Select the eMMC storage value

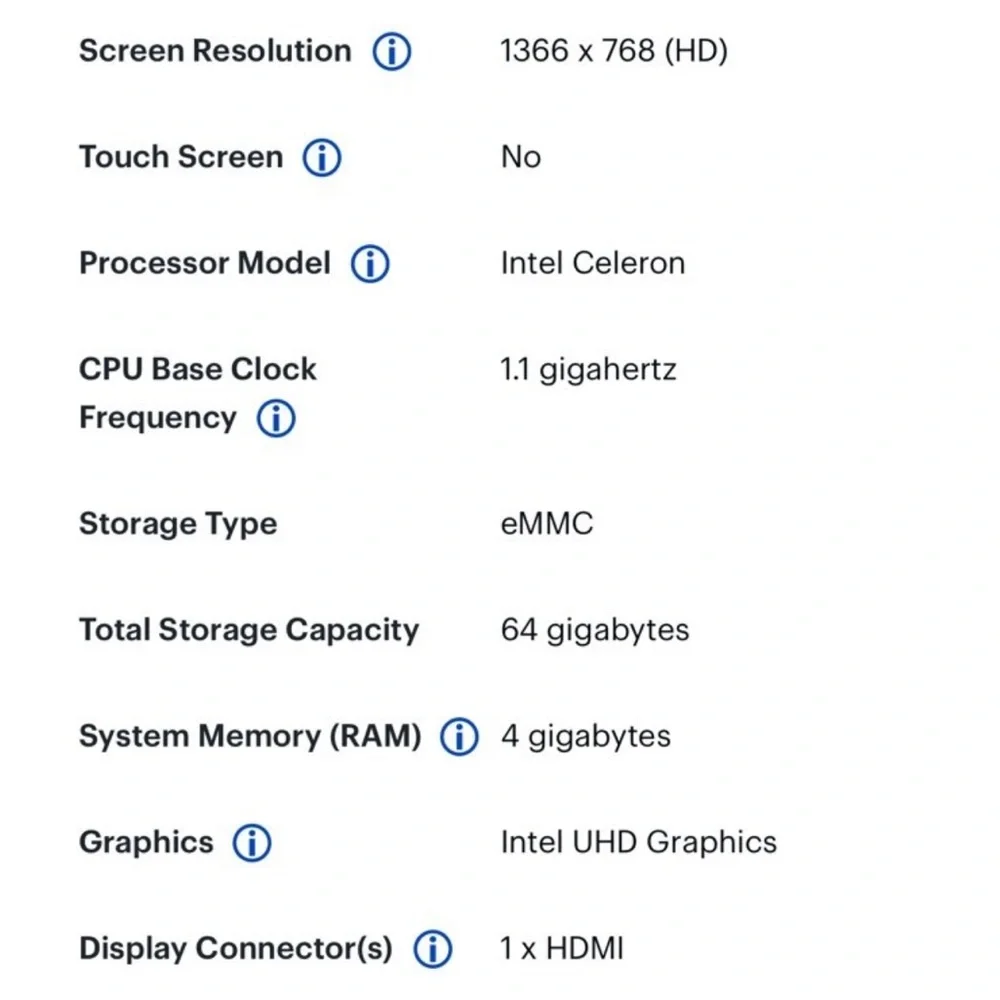tap(547, 524)
